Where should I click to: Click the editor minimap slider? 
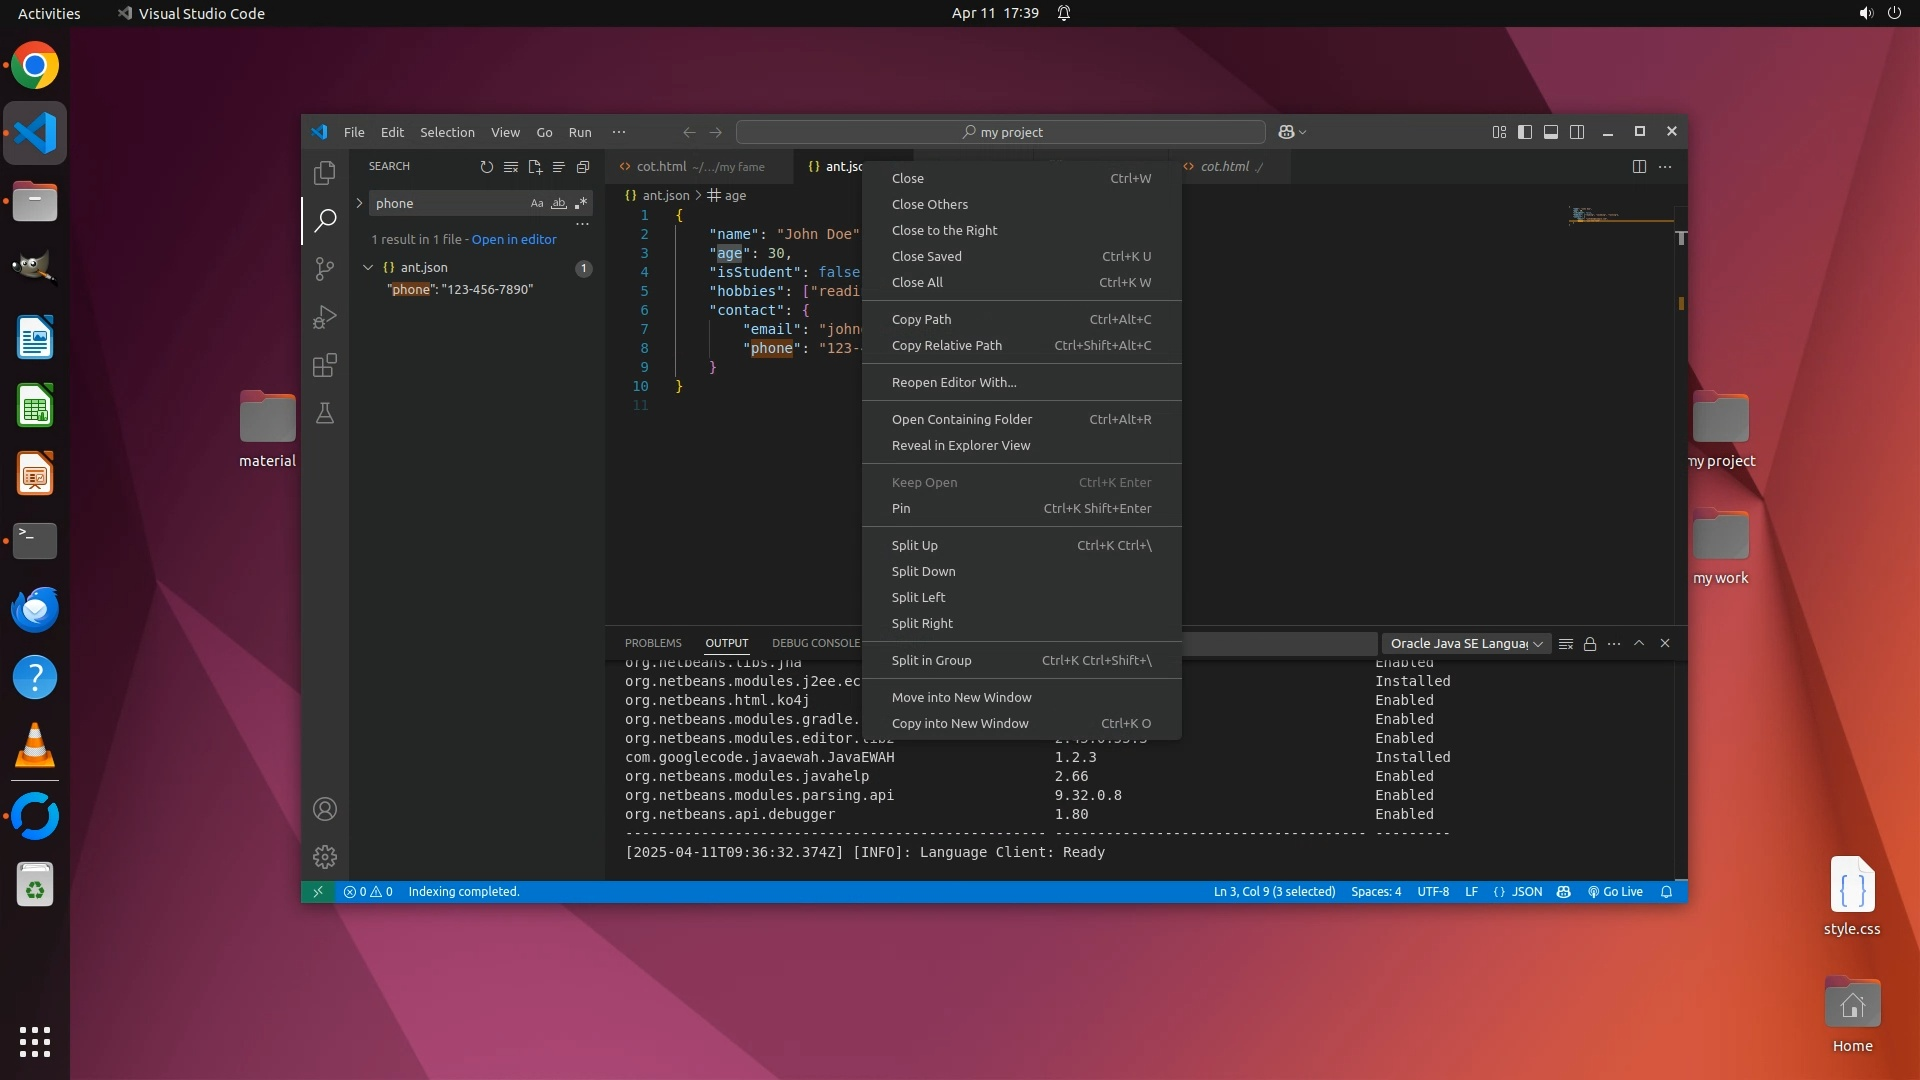point(1620,214)
